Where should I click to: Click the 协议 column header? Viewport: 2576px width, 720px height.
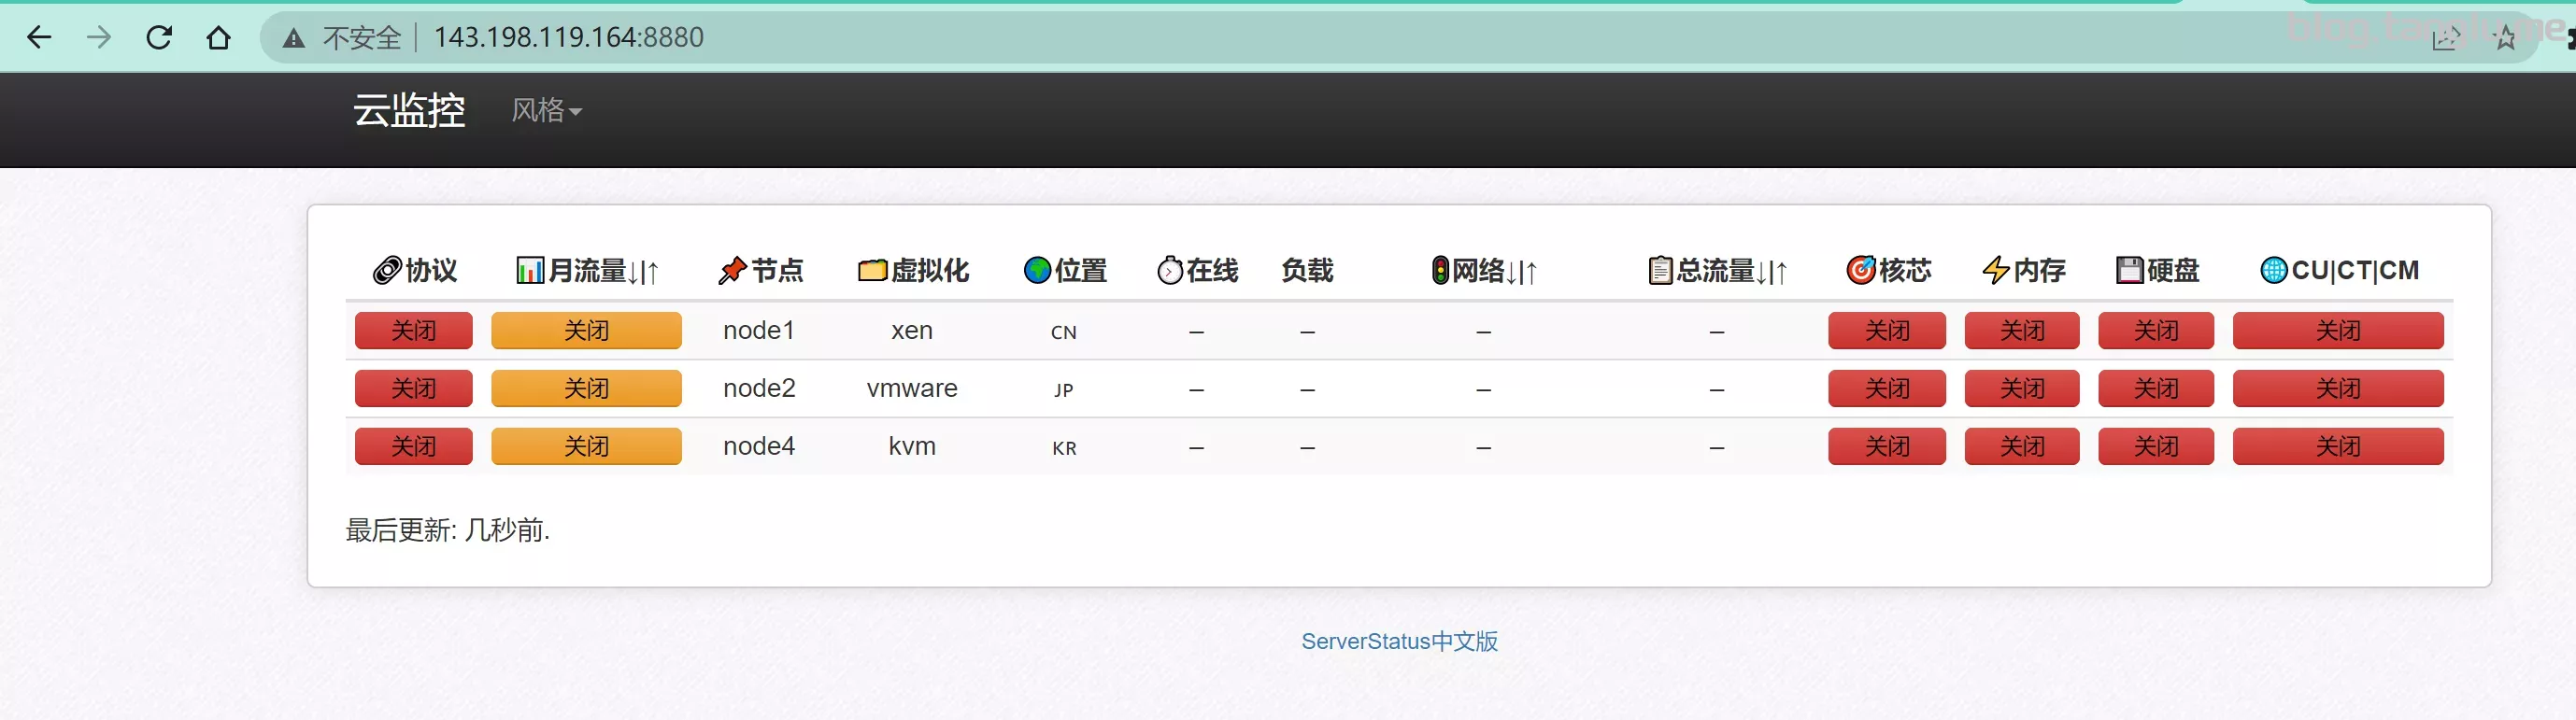(414, 270)
